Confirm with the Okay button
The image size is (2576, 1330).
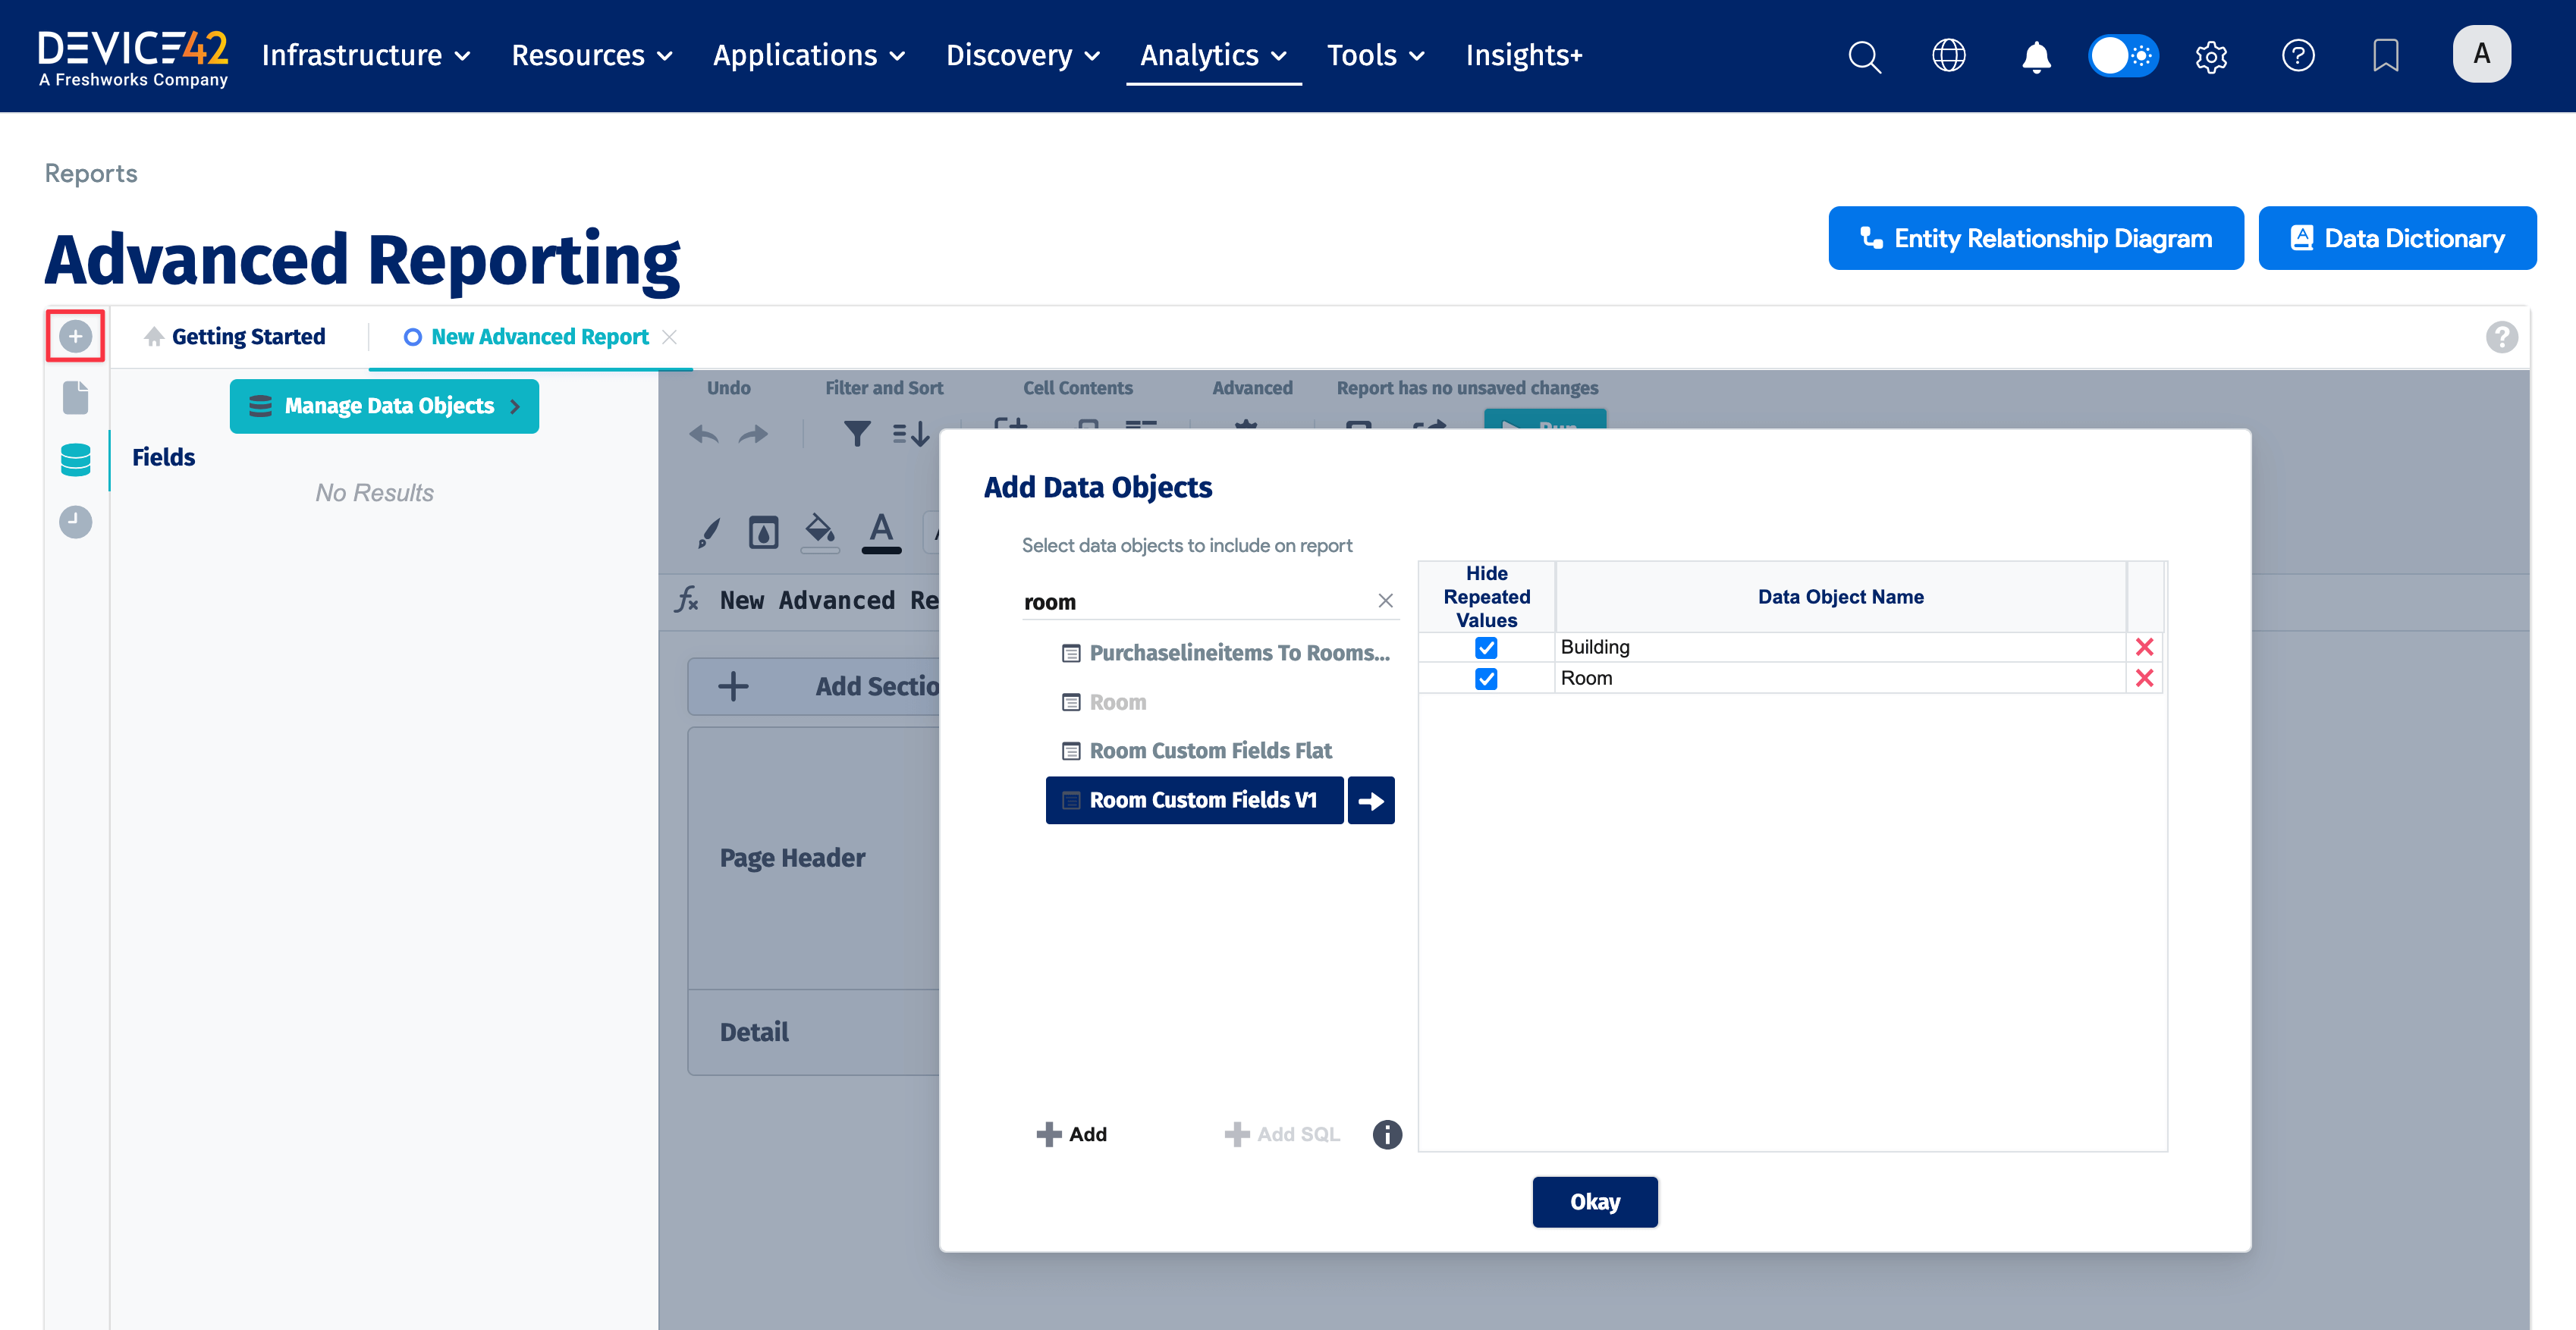(1595, 1202)
